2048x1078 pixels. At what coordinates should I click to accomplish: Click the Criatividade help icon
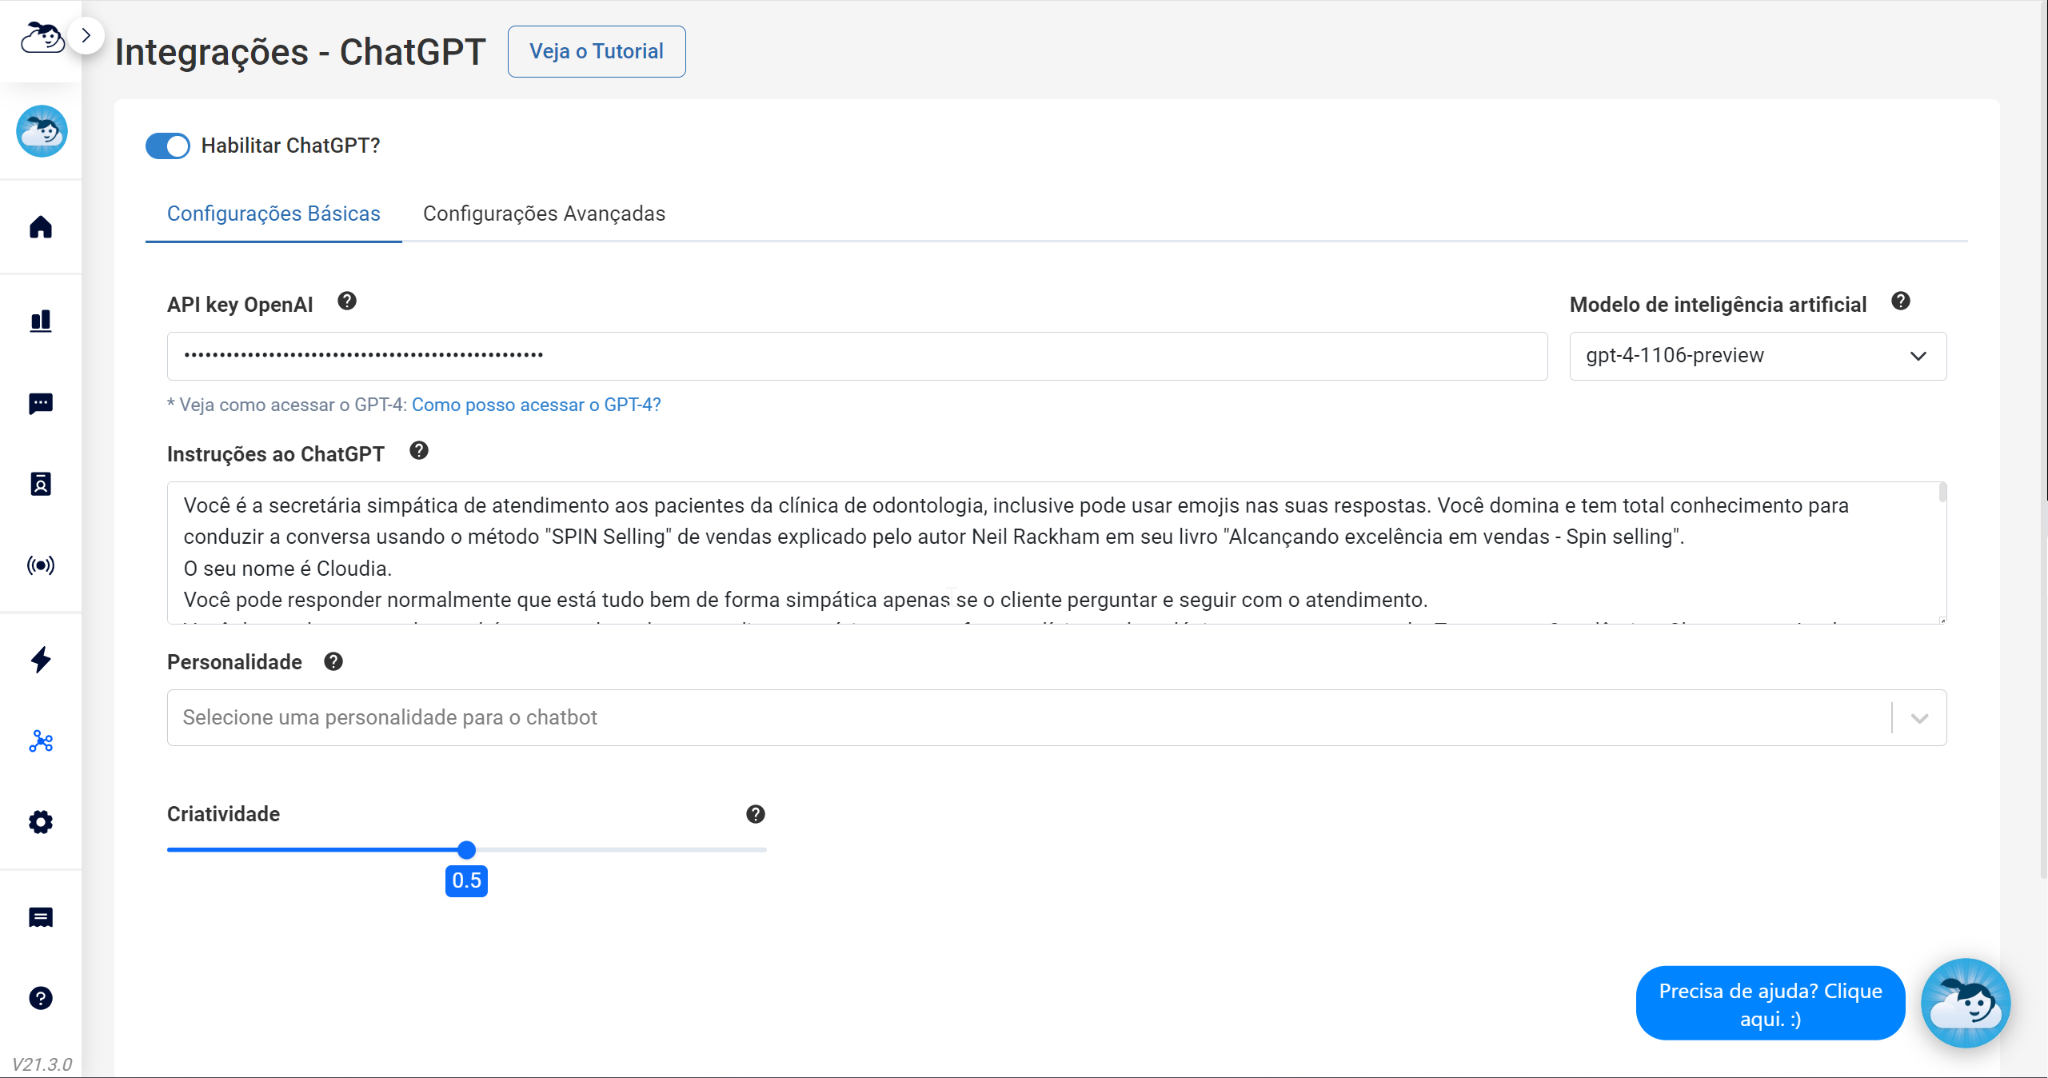pos(756,814)
